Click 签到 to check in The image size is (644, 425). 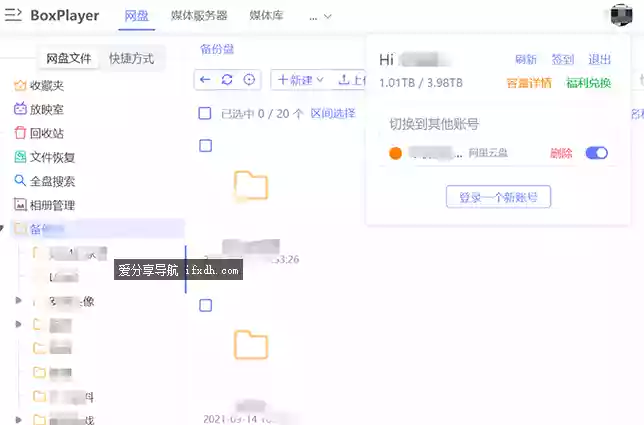tap(562, 60)
